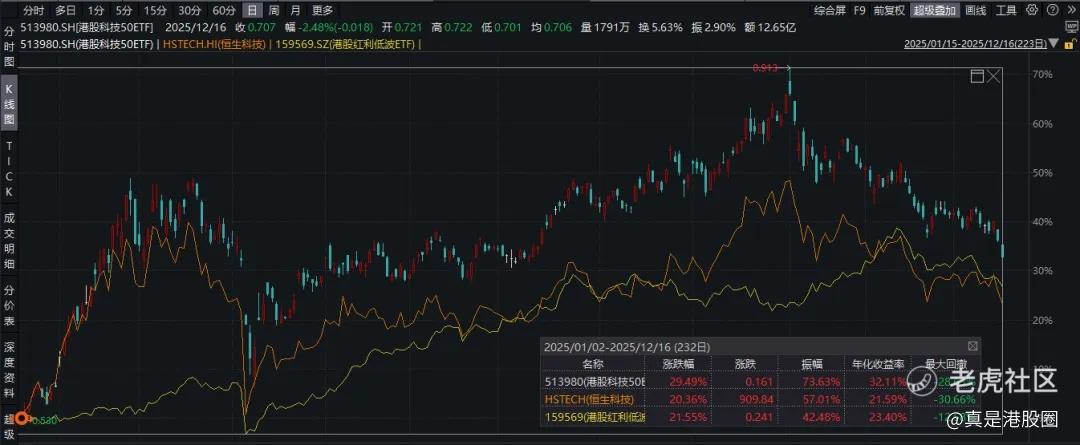Image resolution: width=1080 pixels, height=445 pixels.
Task: Select the 1分 interval tab
Action: coord(96,10)
